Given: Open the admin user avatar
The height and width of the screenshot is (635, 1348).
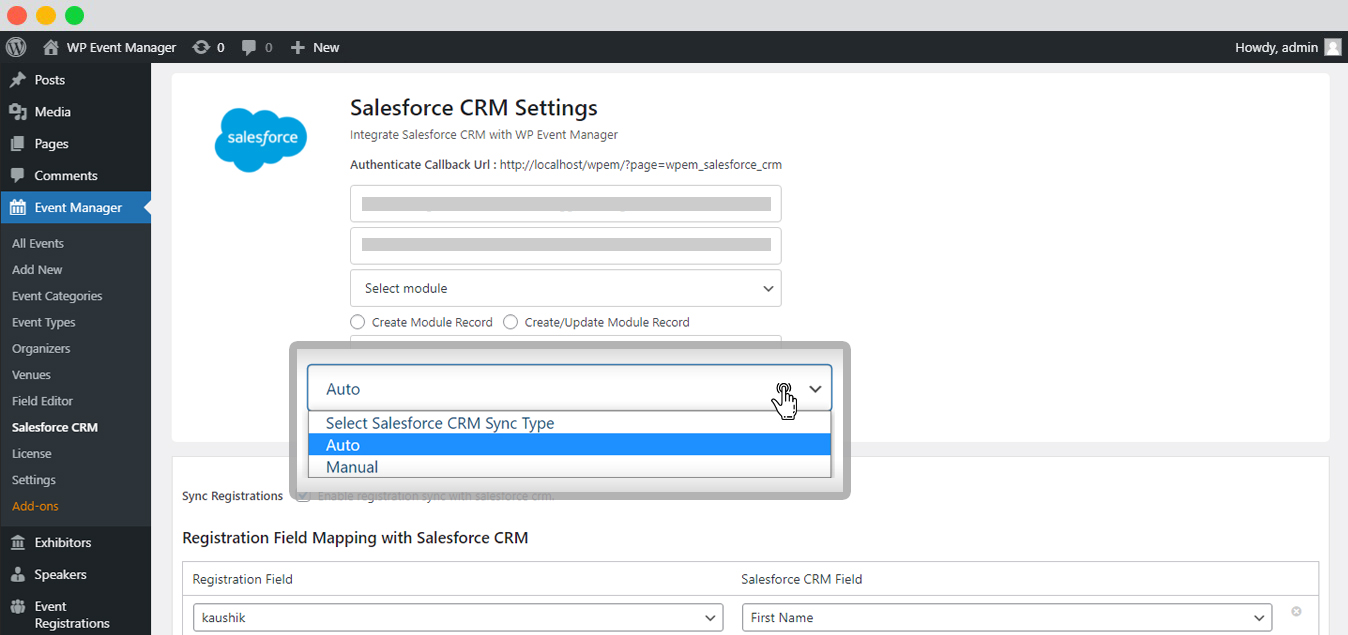Looking at the screenshot, I should [1333, 47].
